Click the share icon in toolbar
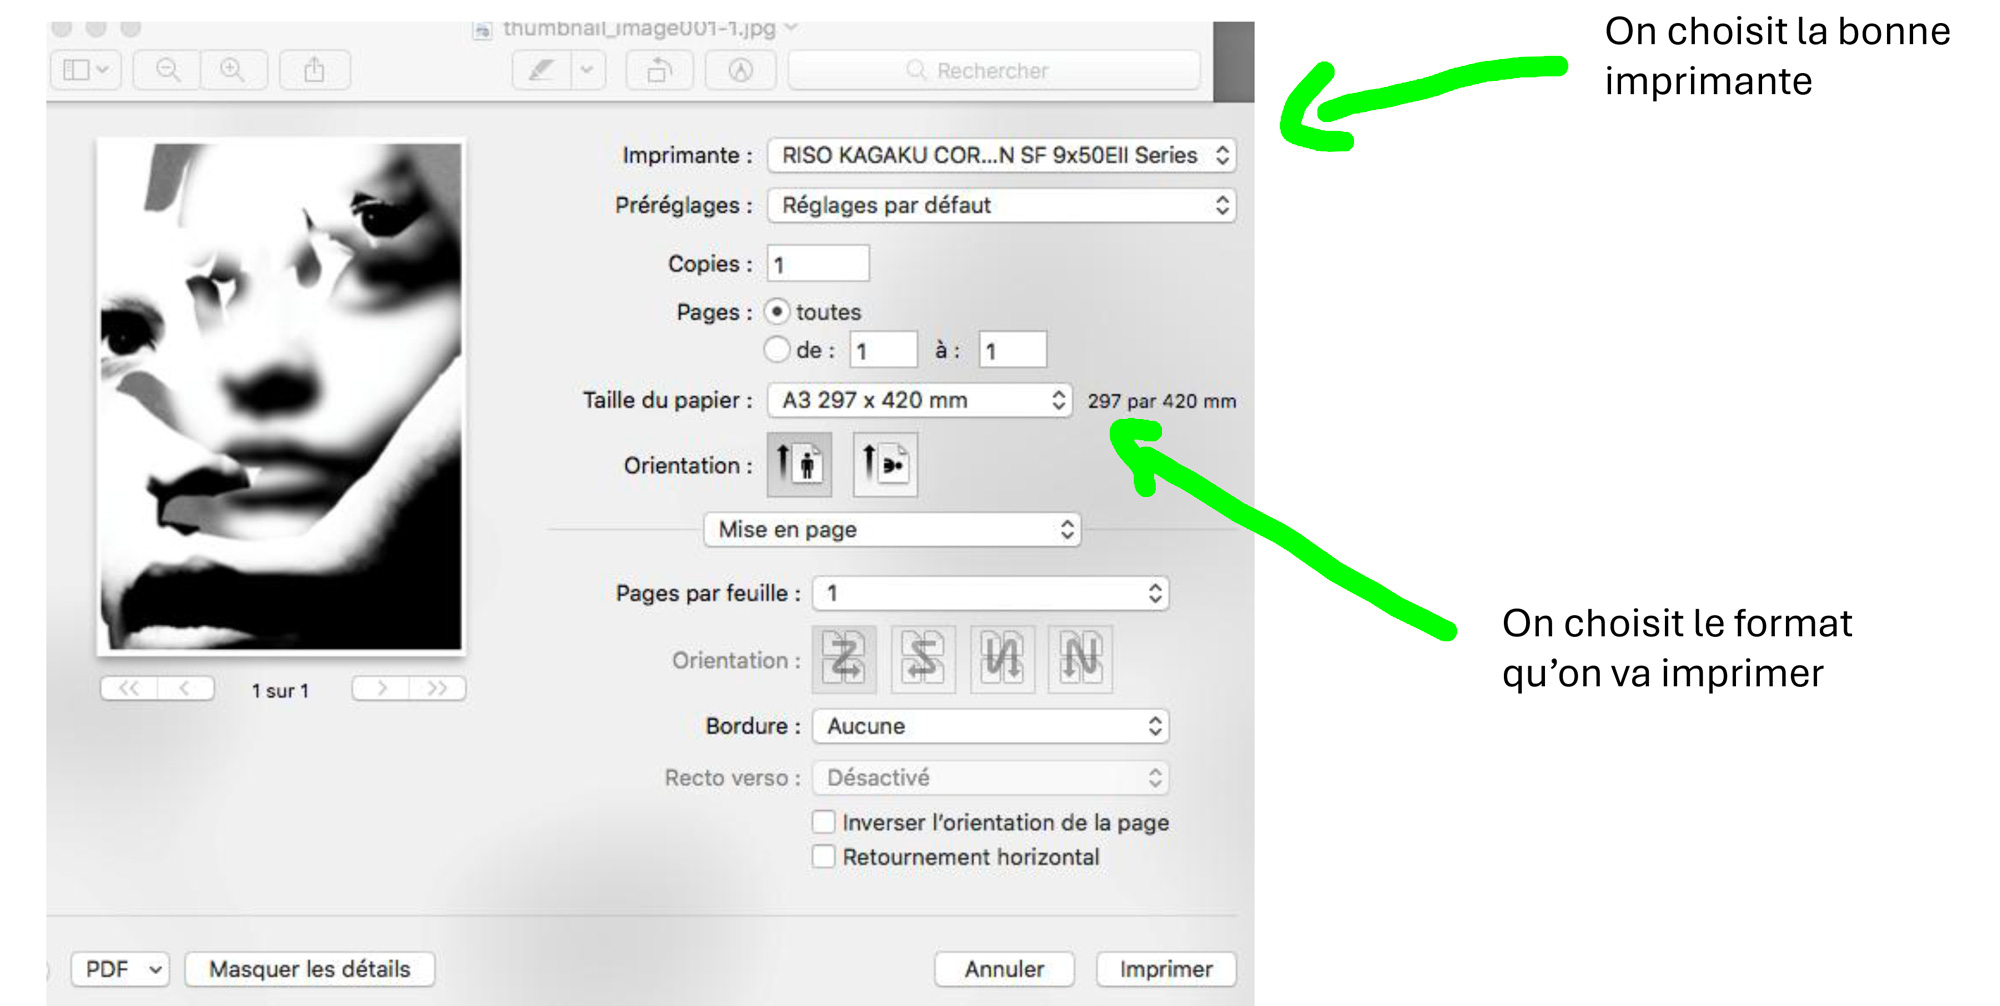 pos(314,70)
